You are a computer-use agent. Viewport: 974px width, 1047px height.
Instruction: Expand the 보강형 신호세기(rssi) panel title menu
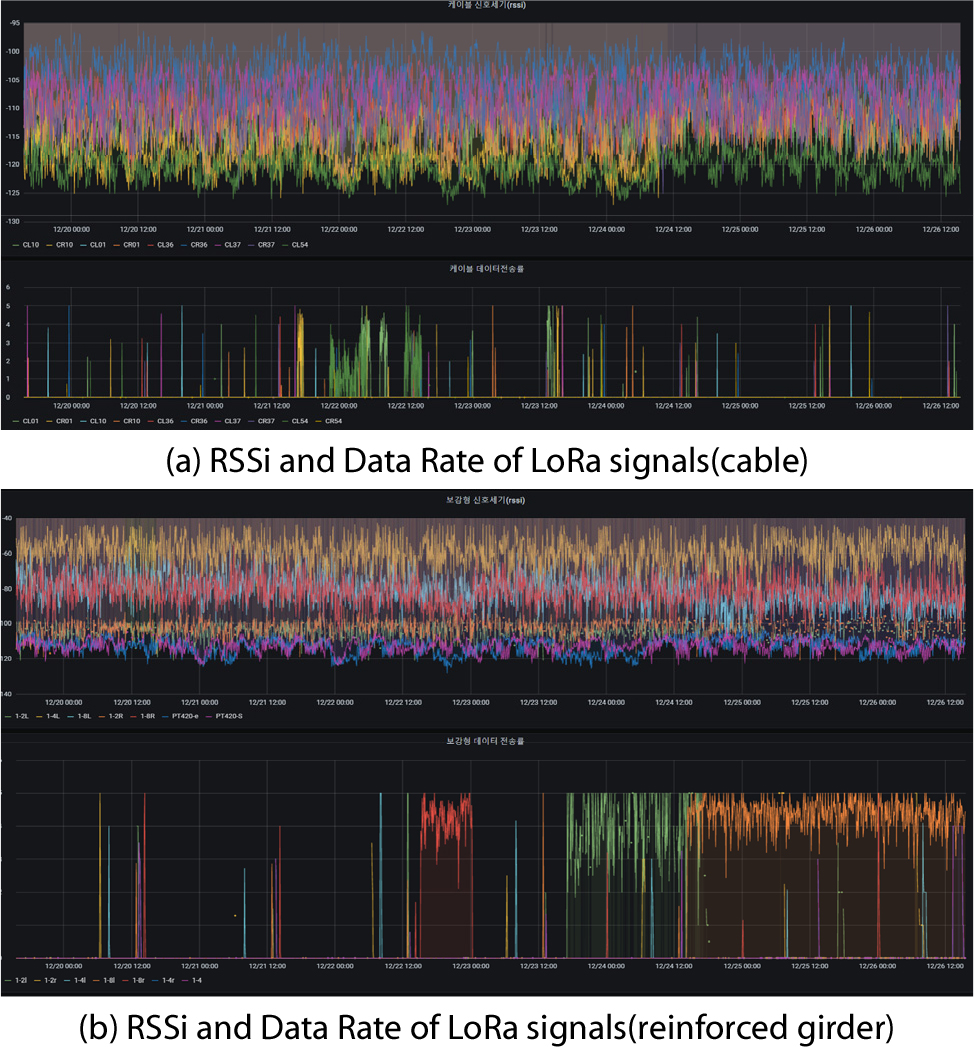point(486,499)
